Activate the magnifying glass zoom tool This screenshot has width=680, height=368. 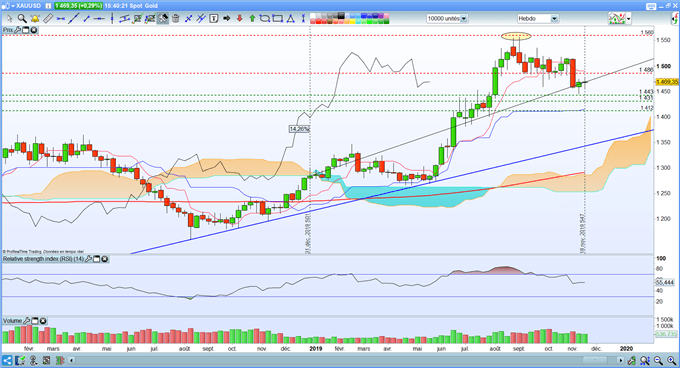pyautogui.click(x=22, y=19)
